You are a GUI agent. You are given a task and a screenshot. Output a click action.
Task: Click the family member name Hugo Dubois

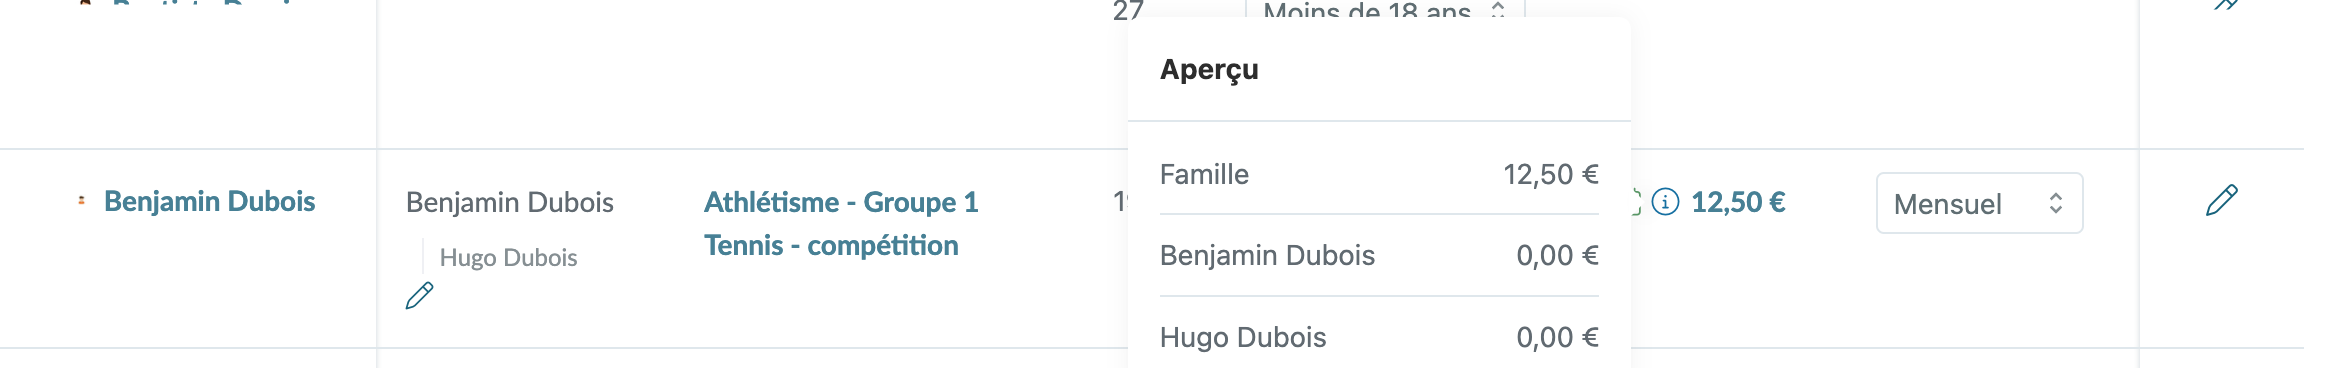click(508, 257)
